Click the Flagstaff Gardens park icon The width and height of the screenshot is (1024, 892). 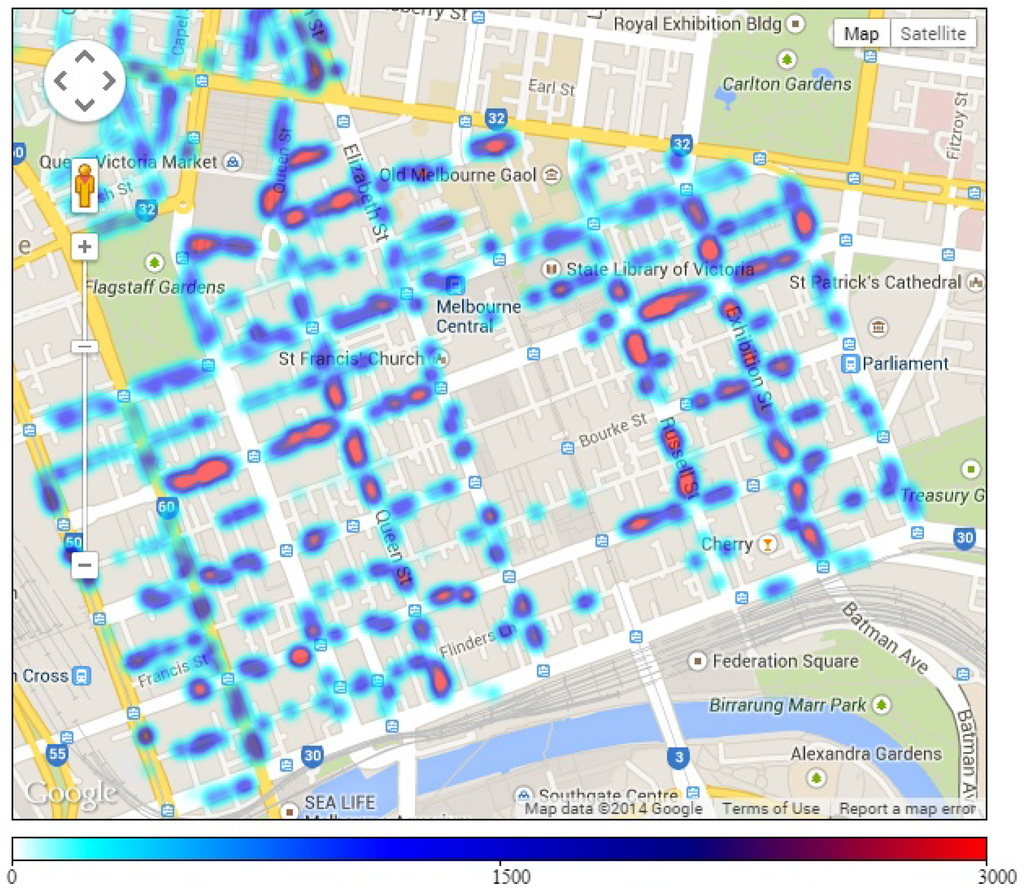tap(154, 263)
